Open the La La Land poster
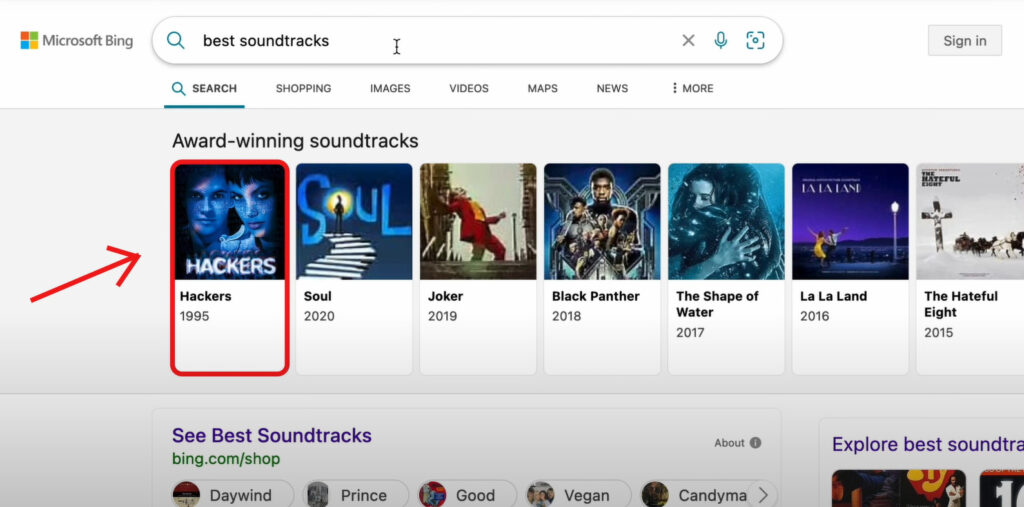The width and height of the screenshot is (1024, 507). 850,222
